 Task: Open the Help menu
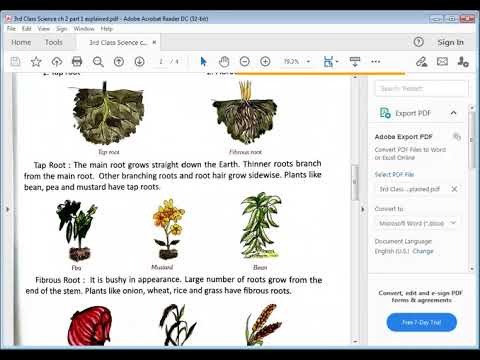[x=107, y=29]
